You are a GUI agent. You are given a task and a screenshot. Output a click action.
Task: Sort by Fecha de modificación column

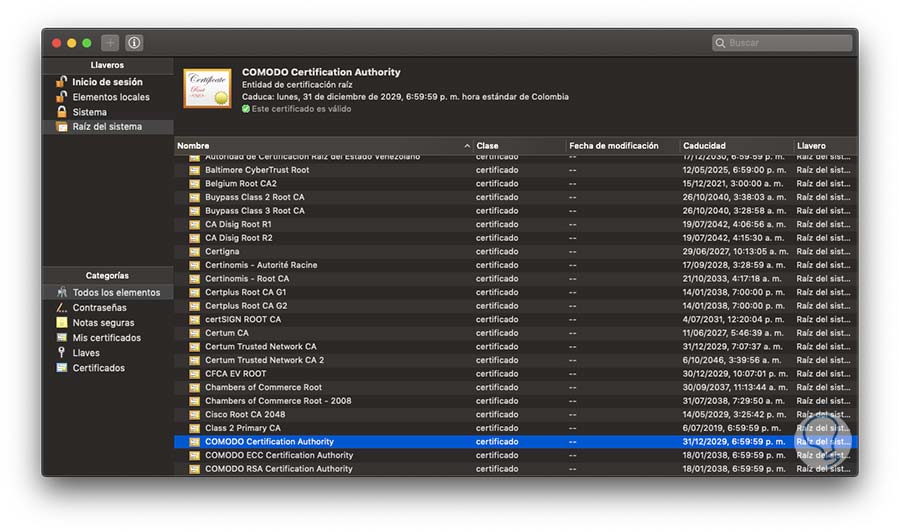click(622, 146)
